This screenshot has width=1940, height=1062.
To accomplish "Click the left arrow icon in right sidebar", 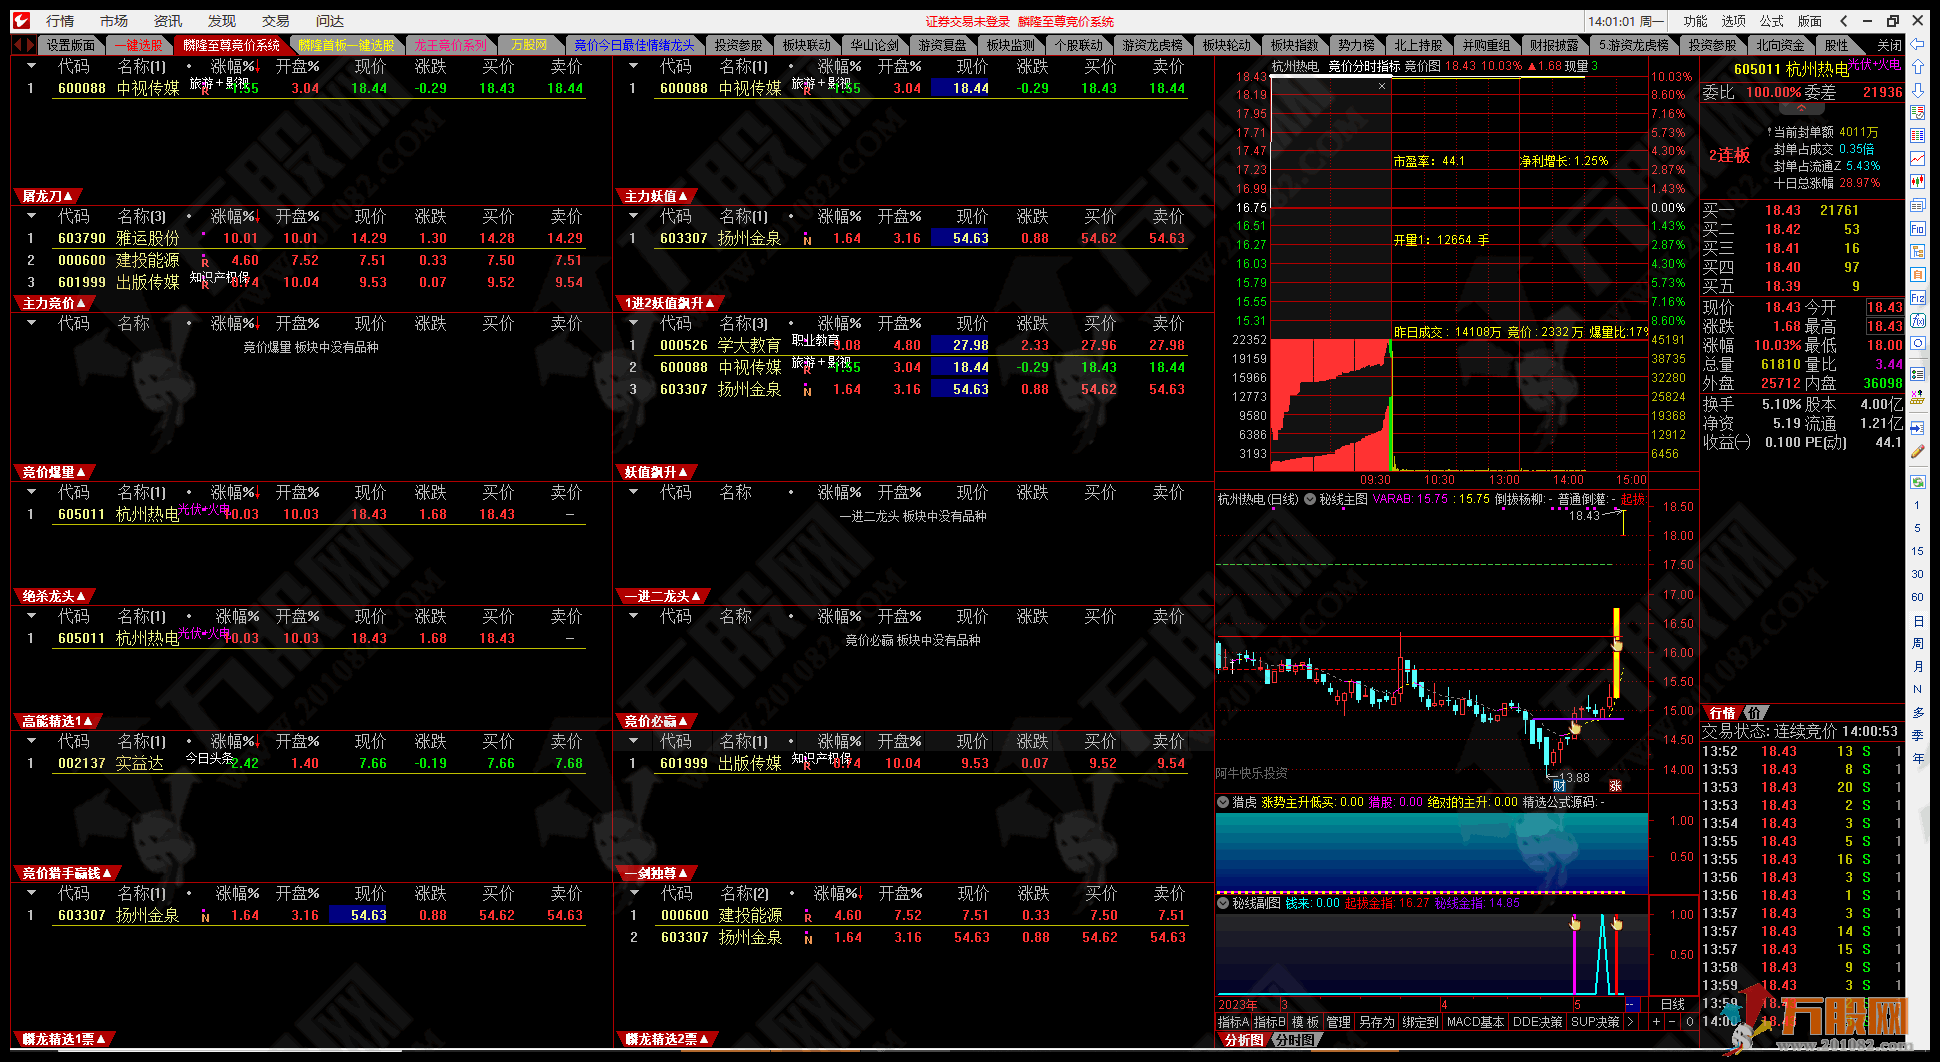I will tap(1917, 44).
